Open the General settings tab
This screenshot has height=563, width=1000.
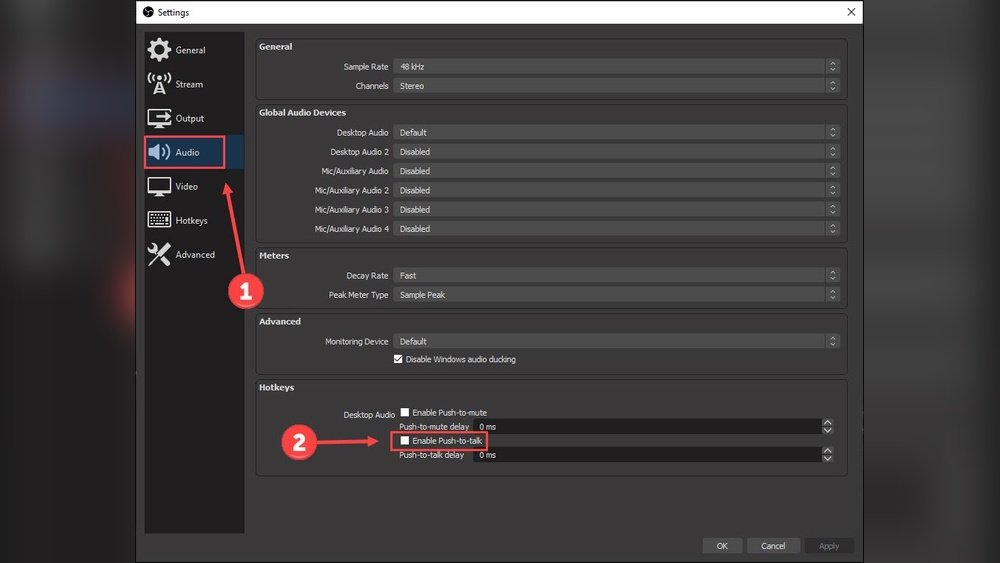(x=194, y=50)
